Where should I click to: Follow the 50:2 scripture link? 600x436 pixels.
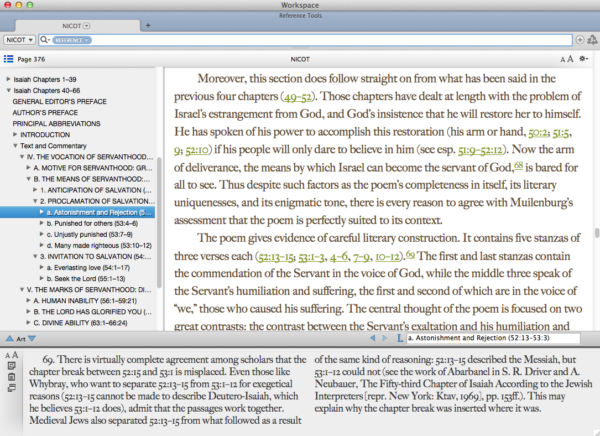tap(537, 132)
